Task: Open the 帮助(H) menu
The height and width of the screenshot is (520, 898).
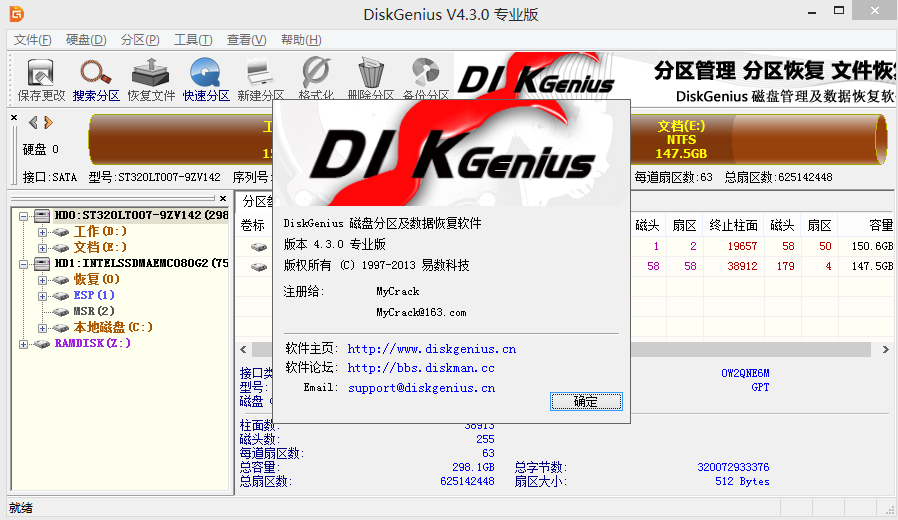Action: click(301, 40)
